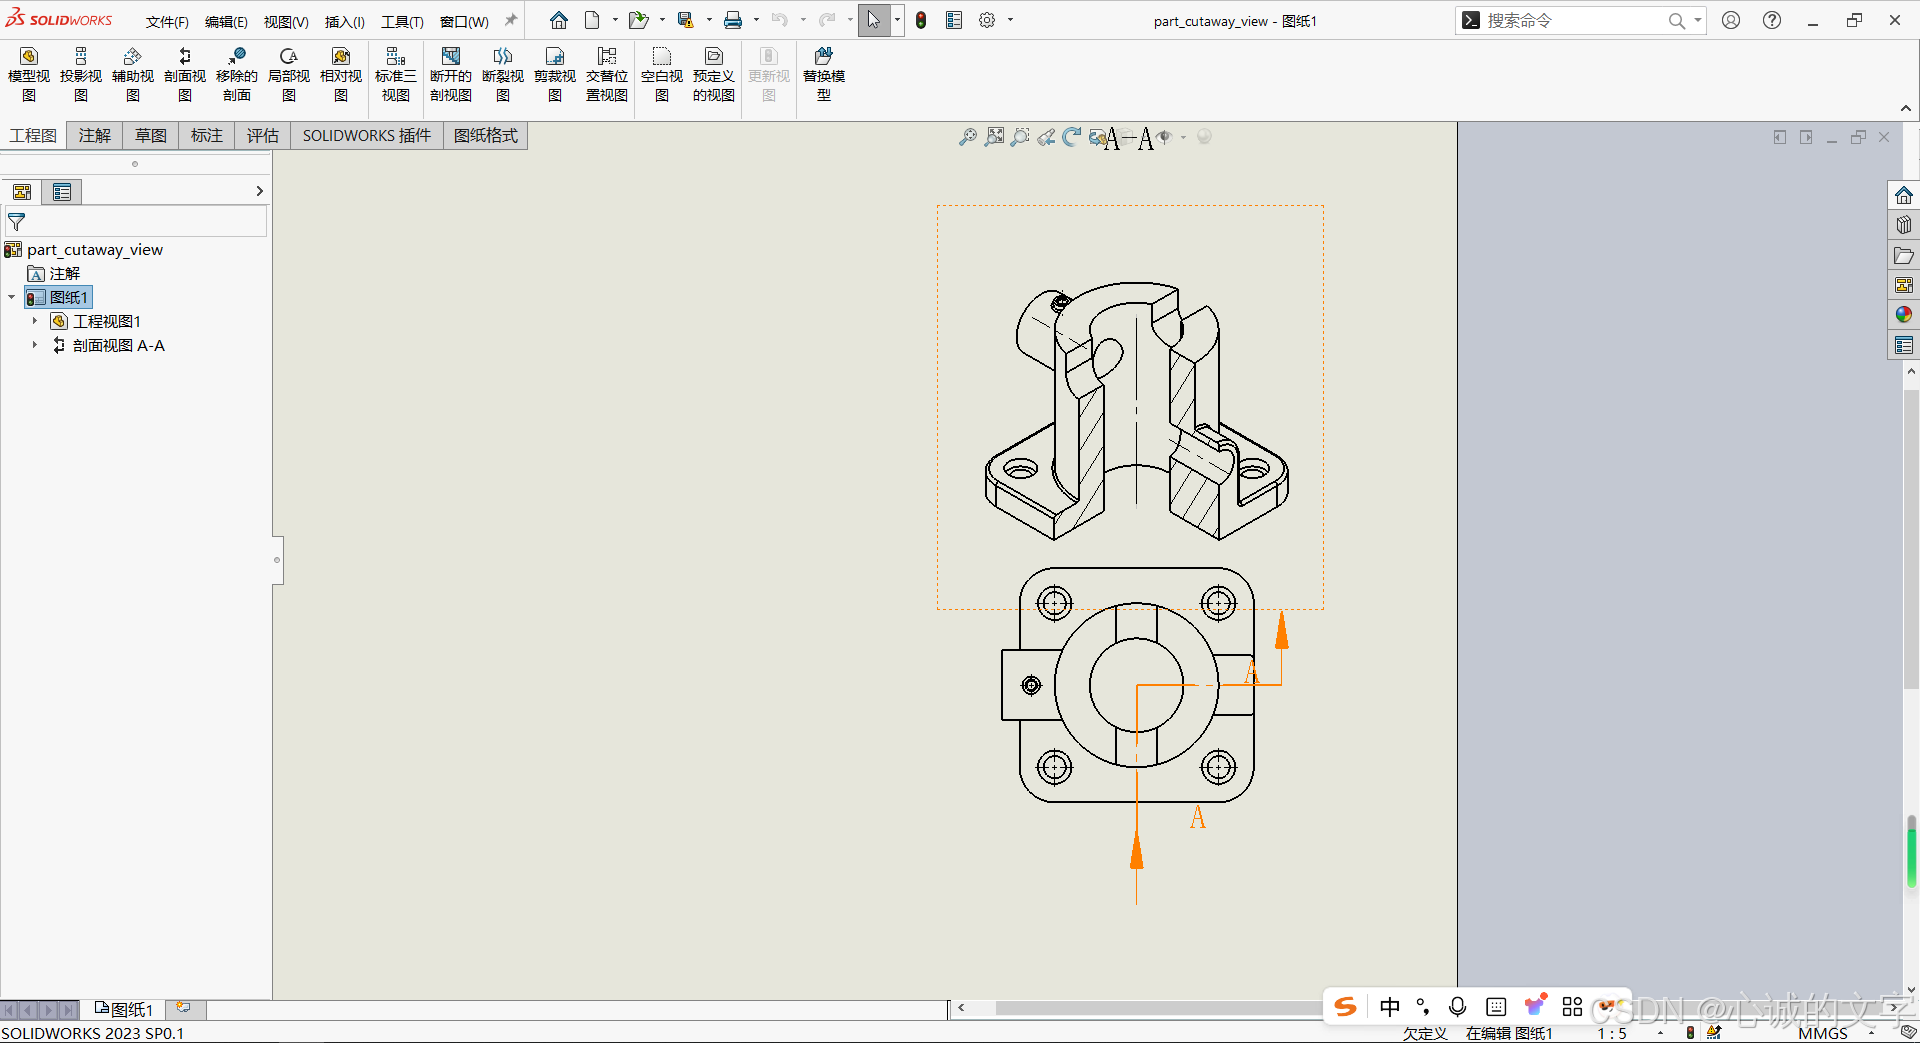Open the help question mark icon
This screenshot has height=1043, width=1920.
tap(1772, 20)
